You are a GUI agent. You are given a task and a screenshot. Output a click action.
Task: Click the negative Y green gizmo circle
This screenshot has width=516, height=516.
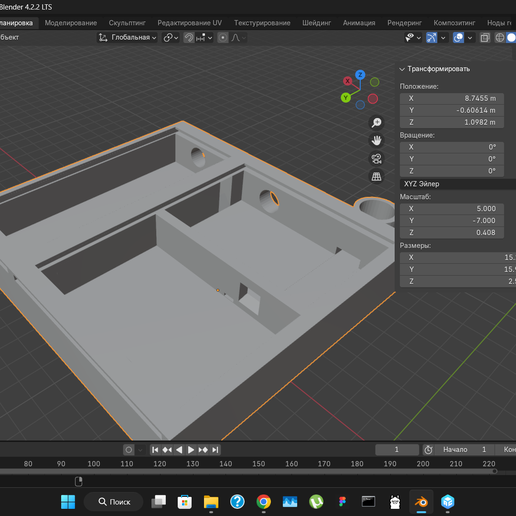[x=375, y=82]
